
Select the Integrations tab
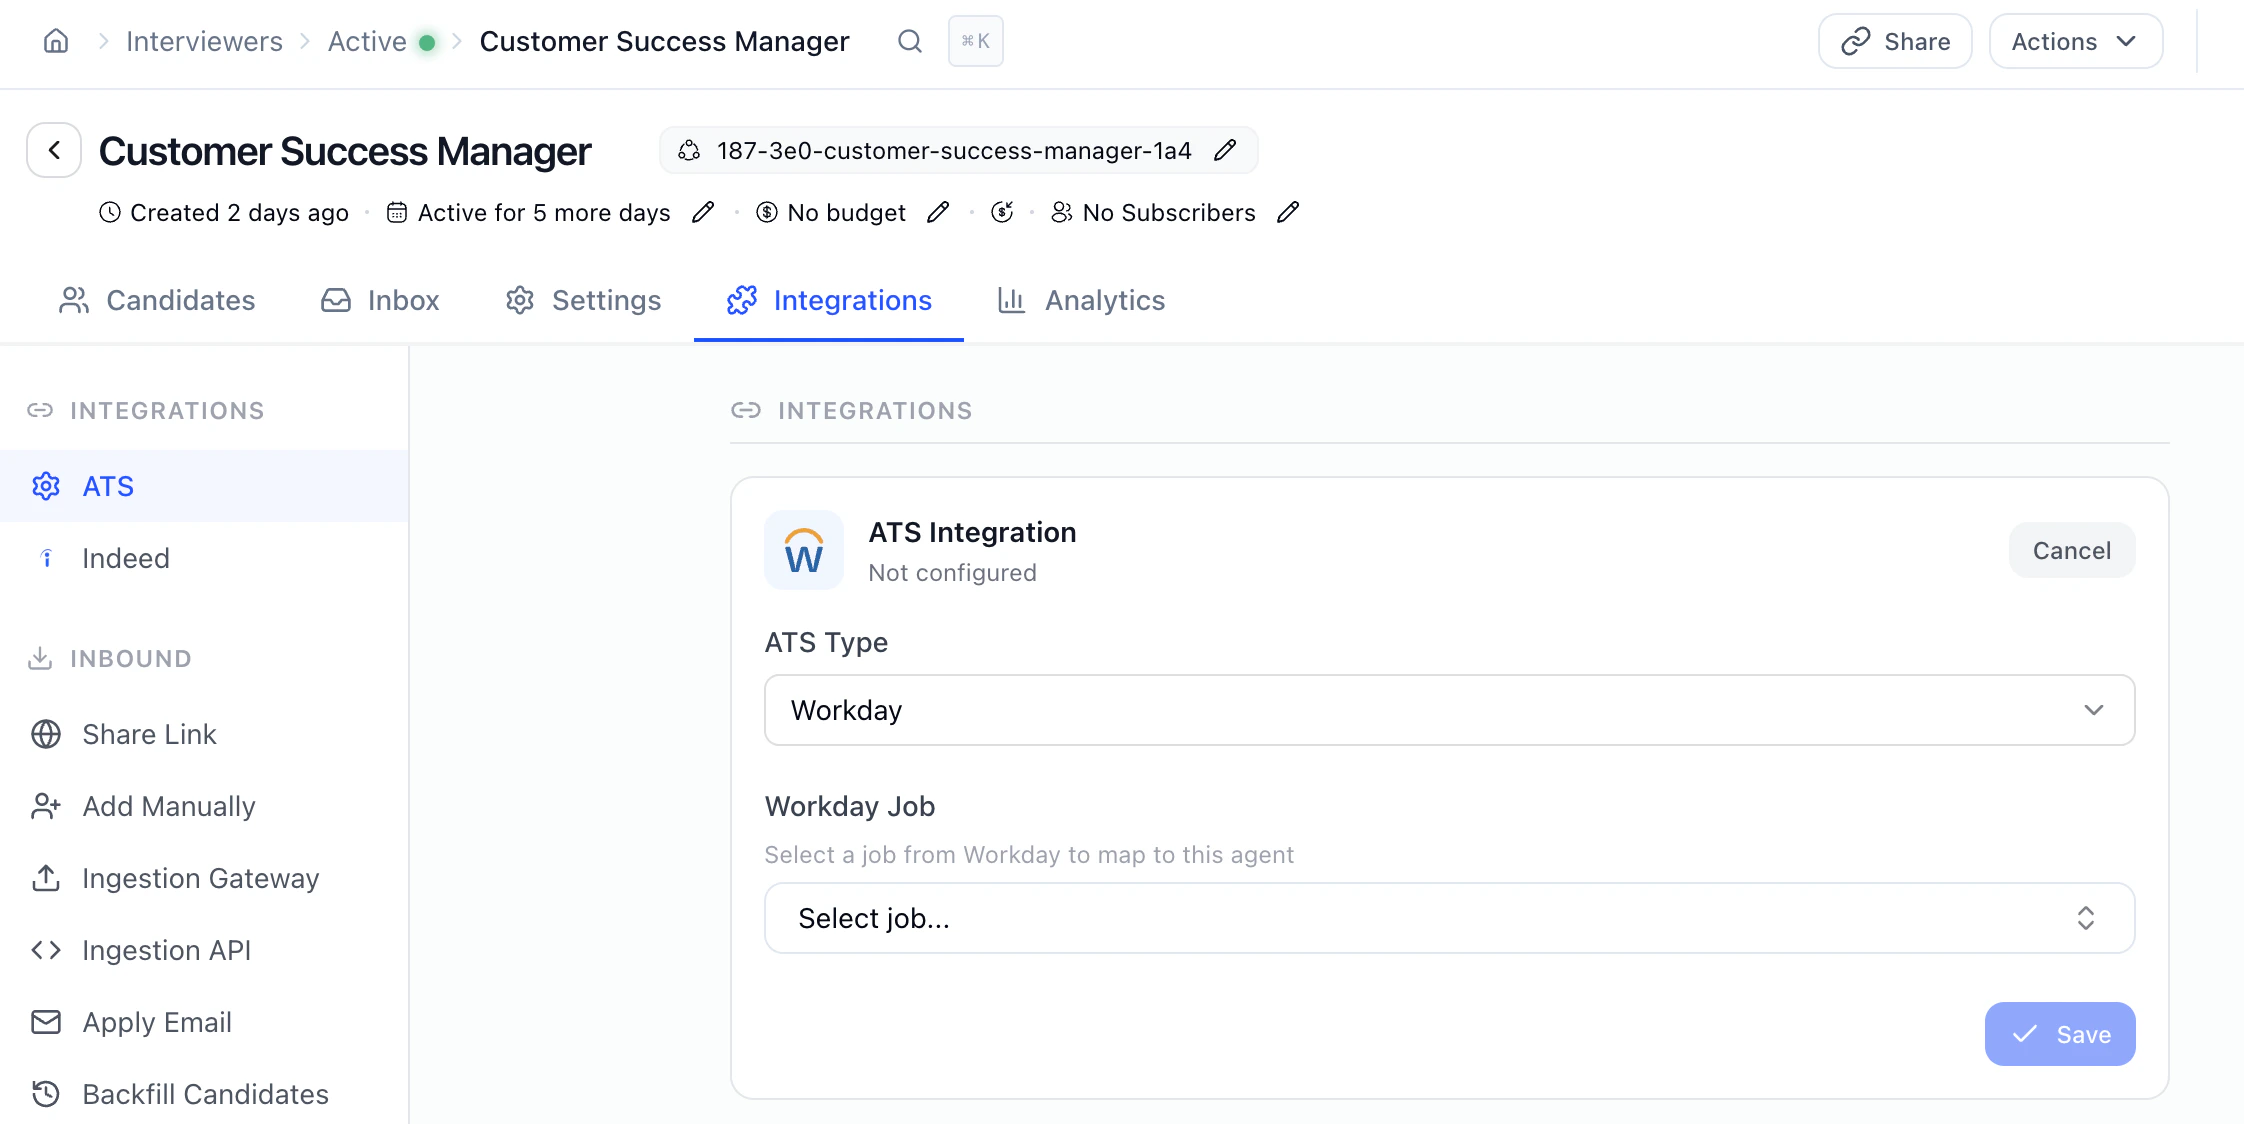pyautogui.click(x=829, y=300)
